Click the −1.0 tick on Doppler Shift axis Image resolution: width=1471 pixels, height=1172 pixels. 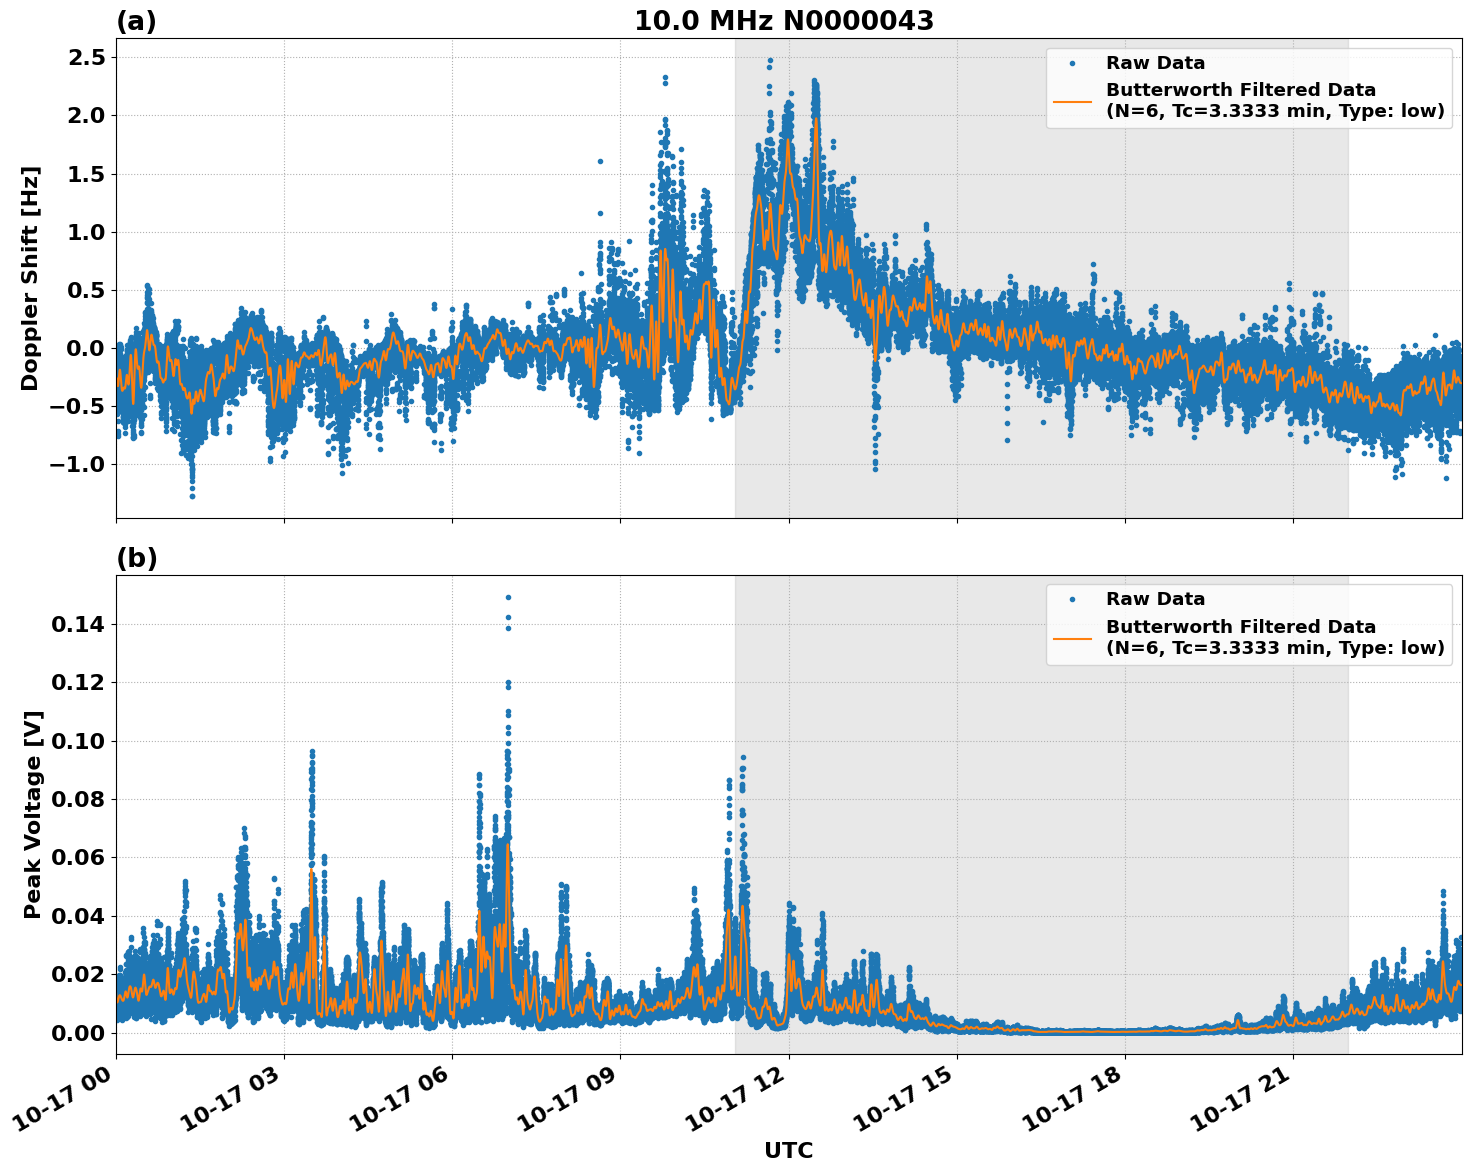click(x=77, y=464)
